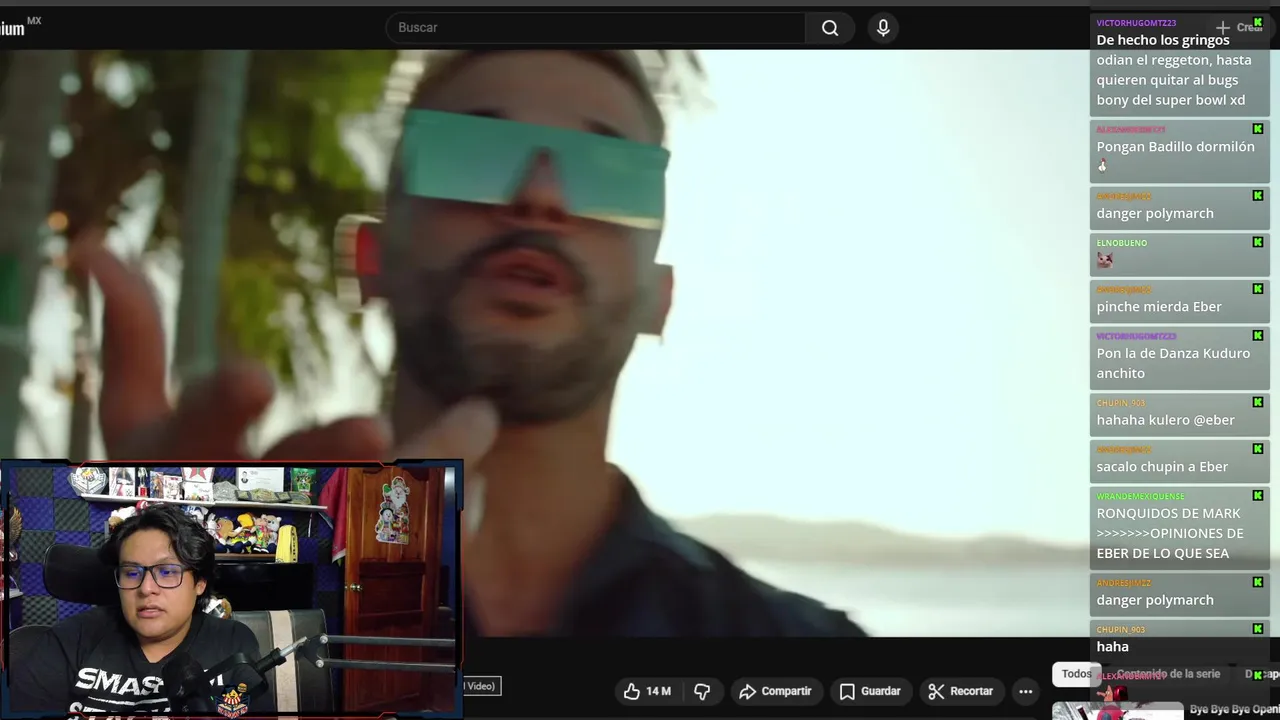Open the three-dot more actions menu
The height and width of the screenshot is (720, 1280).
(1025, 691)
